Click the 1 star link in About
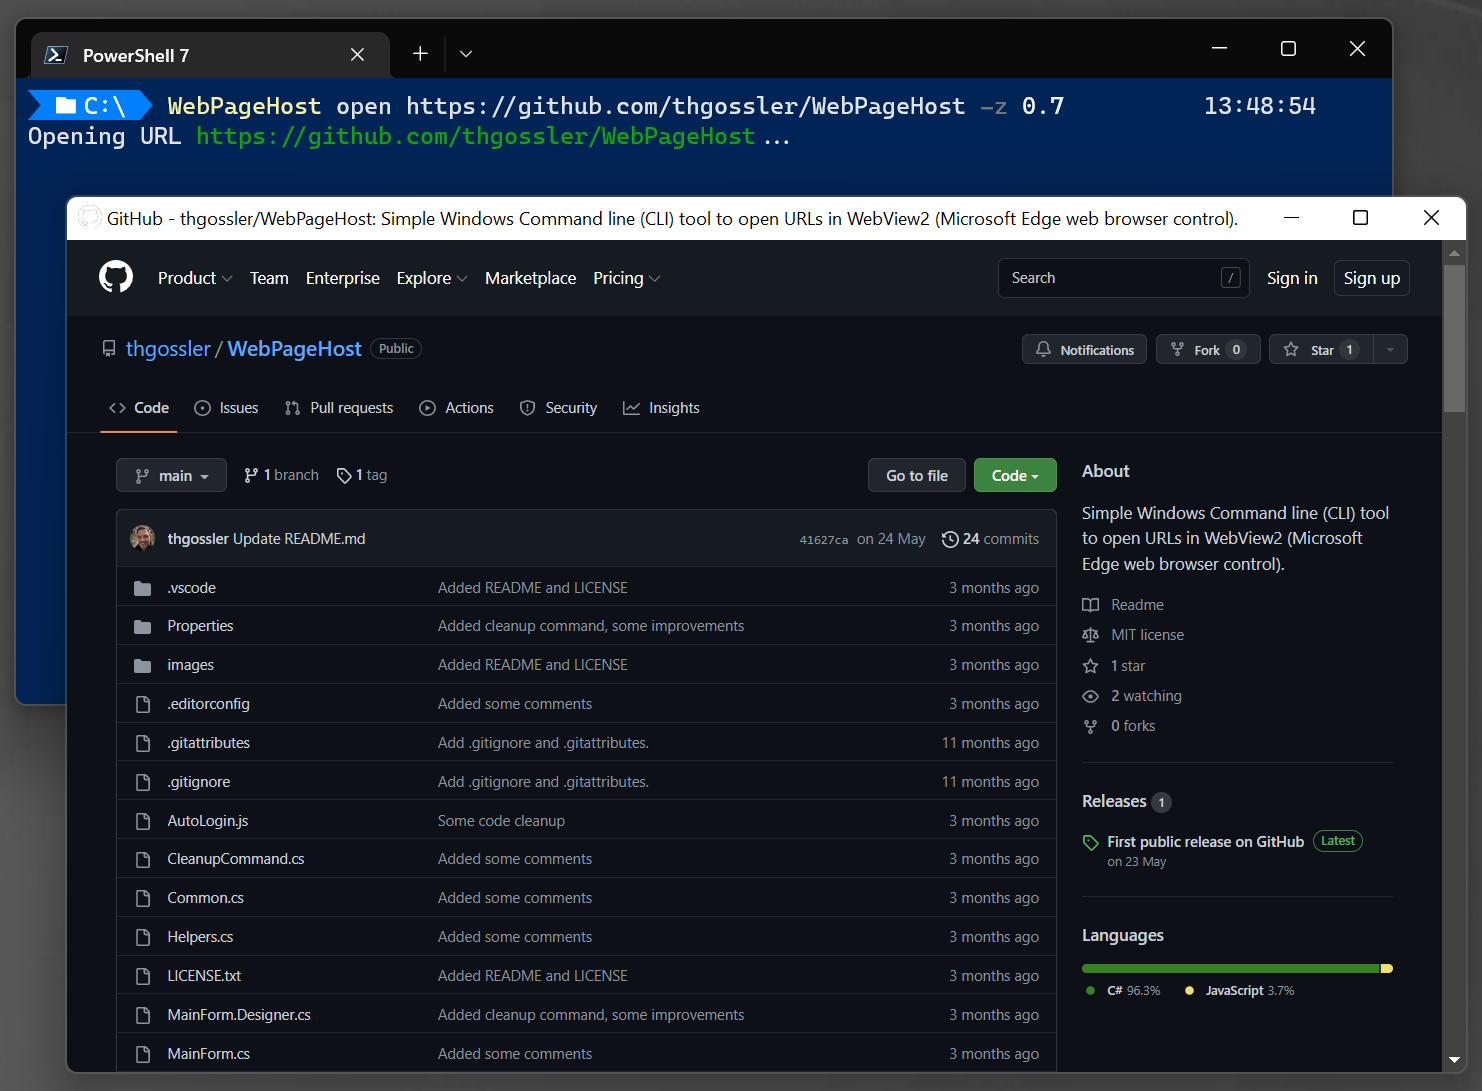This screenshot has width=1482, height=1091. [1128, 666]
